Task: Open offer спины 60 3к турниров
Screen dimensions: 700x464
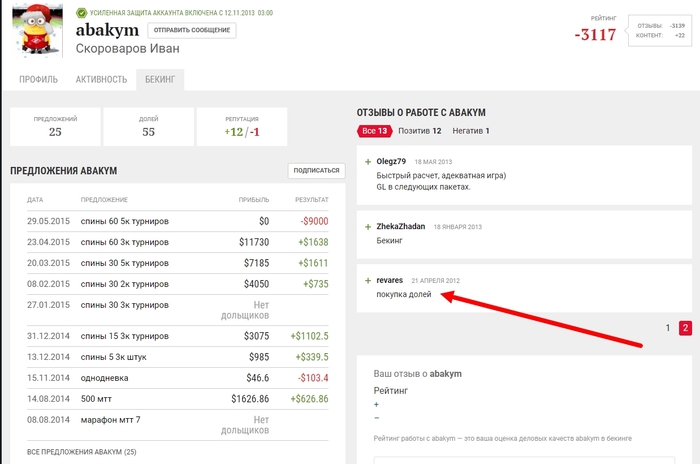Action: [x=125, y=242]
